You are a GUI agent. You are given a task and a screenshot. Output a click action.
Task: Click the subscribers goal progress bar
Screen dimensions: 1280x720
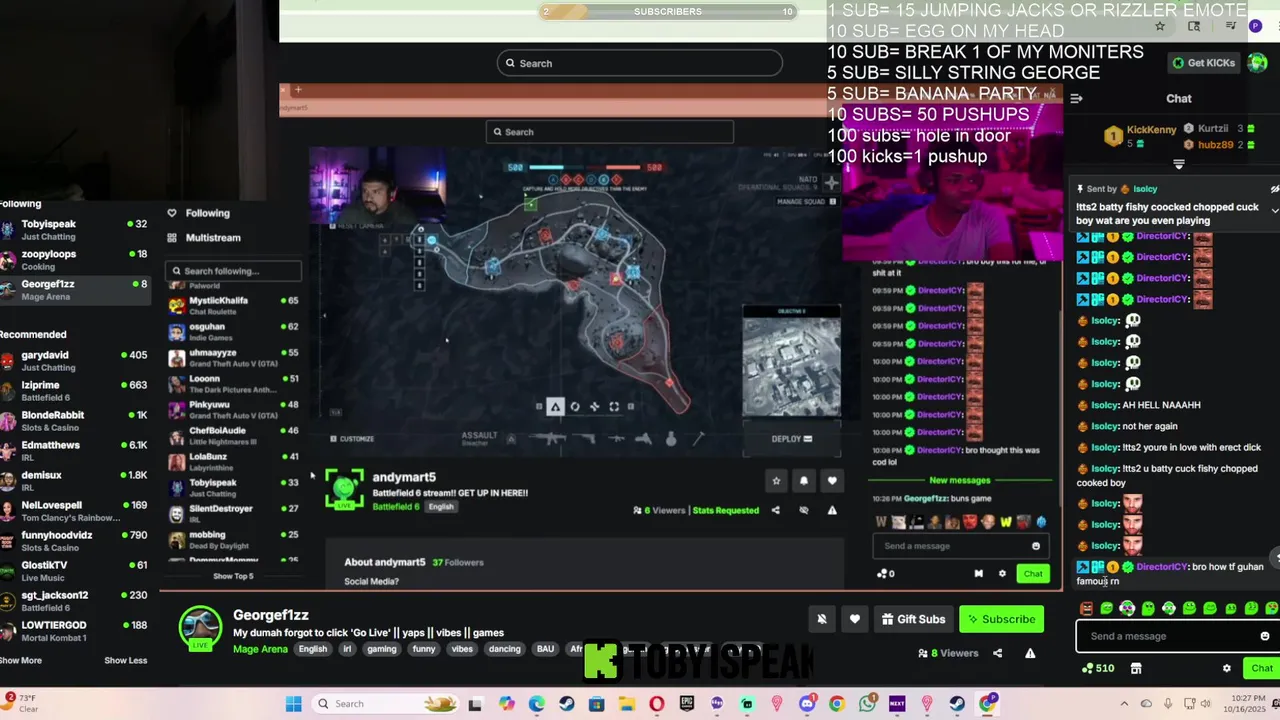668,12
